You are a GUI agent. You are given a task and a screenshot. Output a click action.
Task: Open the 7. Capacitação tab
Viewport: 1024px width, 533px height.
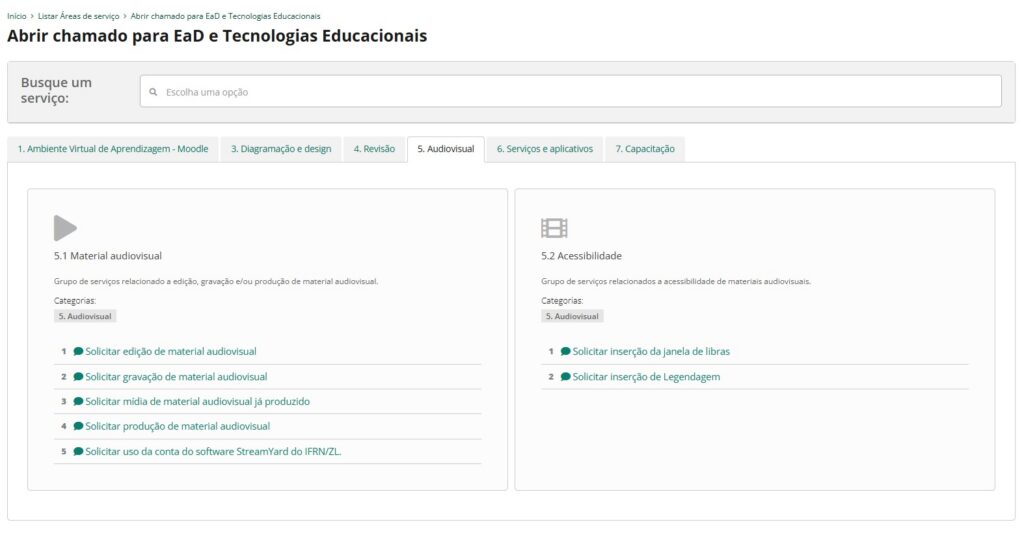[644, 149]
